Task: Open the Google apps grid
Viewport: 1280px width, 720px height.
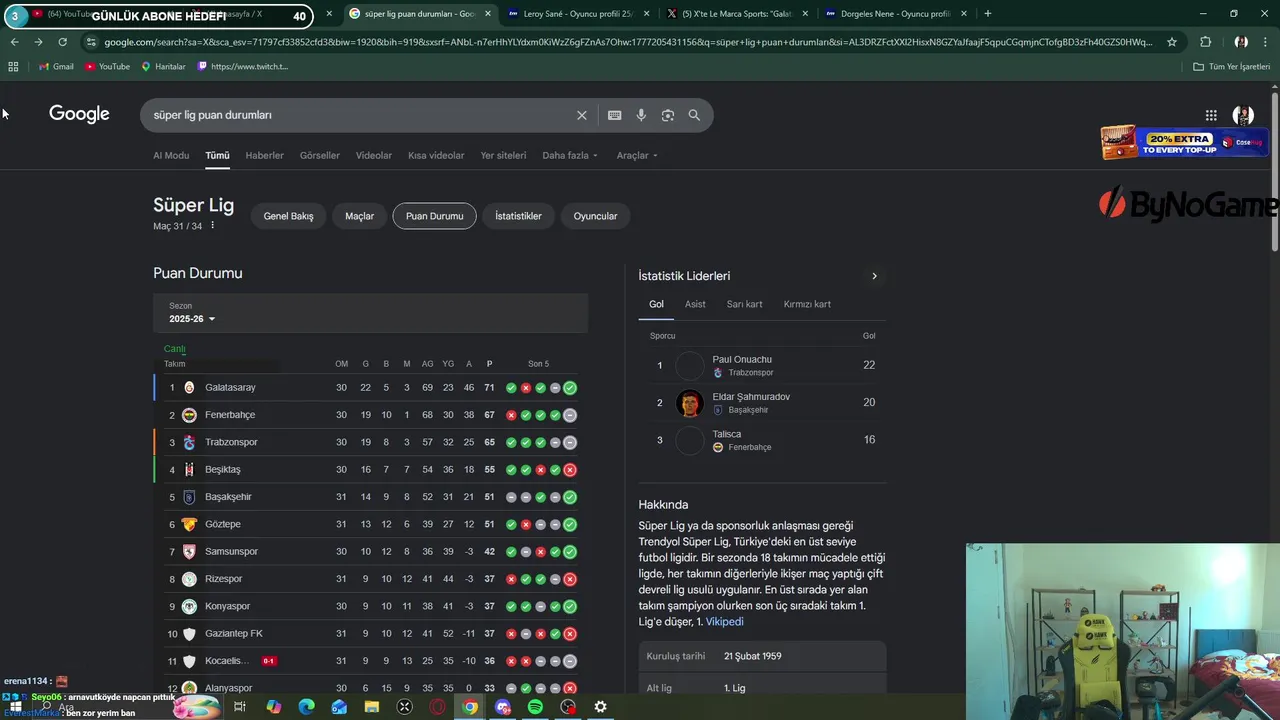Action: pyautogui.click(x=1211, y=115)
